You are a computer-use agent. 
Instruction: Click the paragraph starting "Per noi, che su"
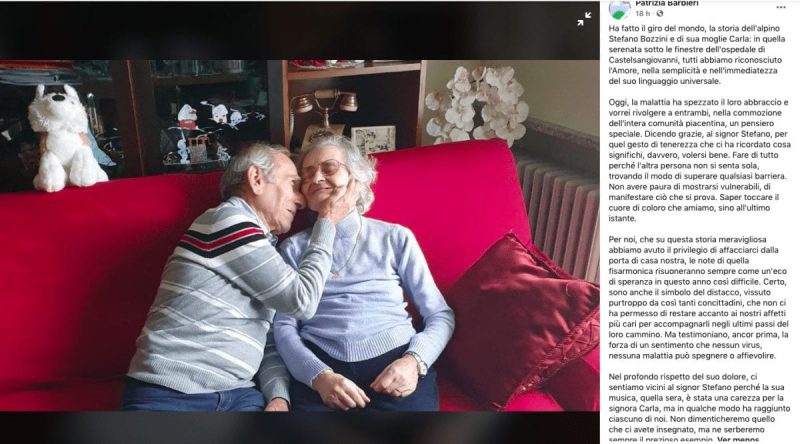[x=699, y=297]
